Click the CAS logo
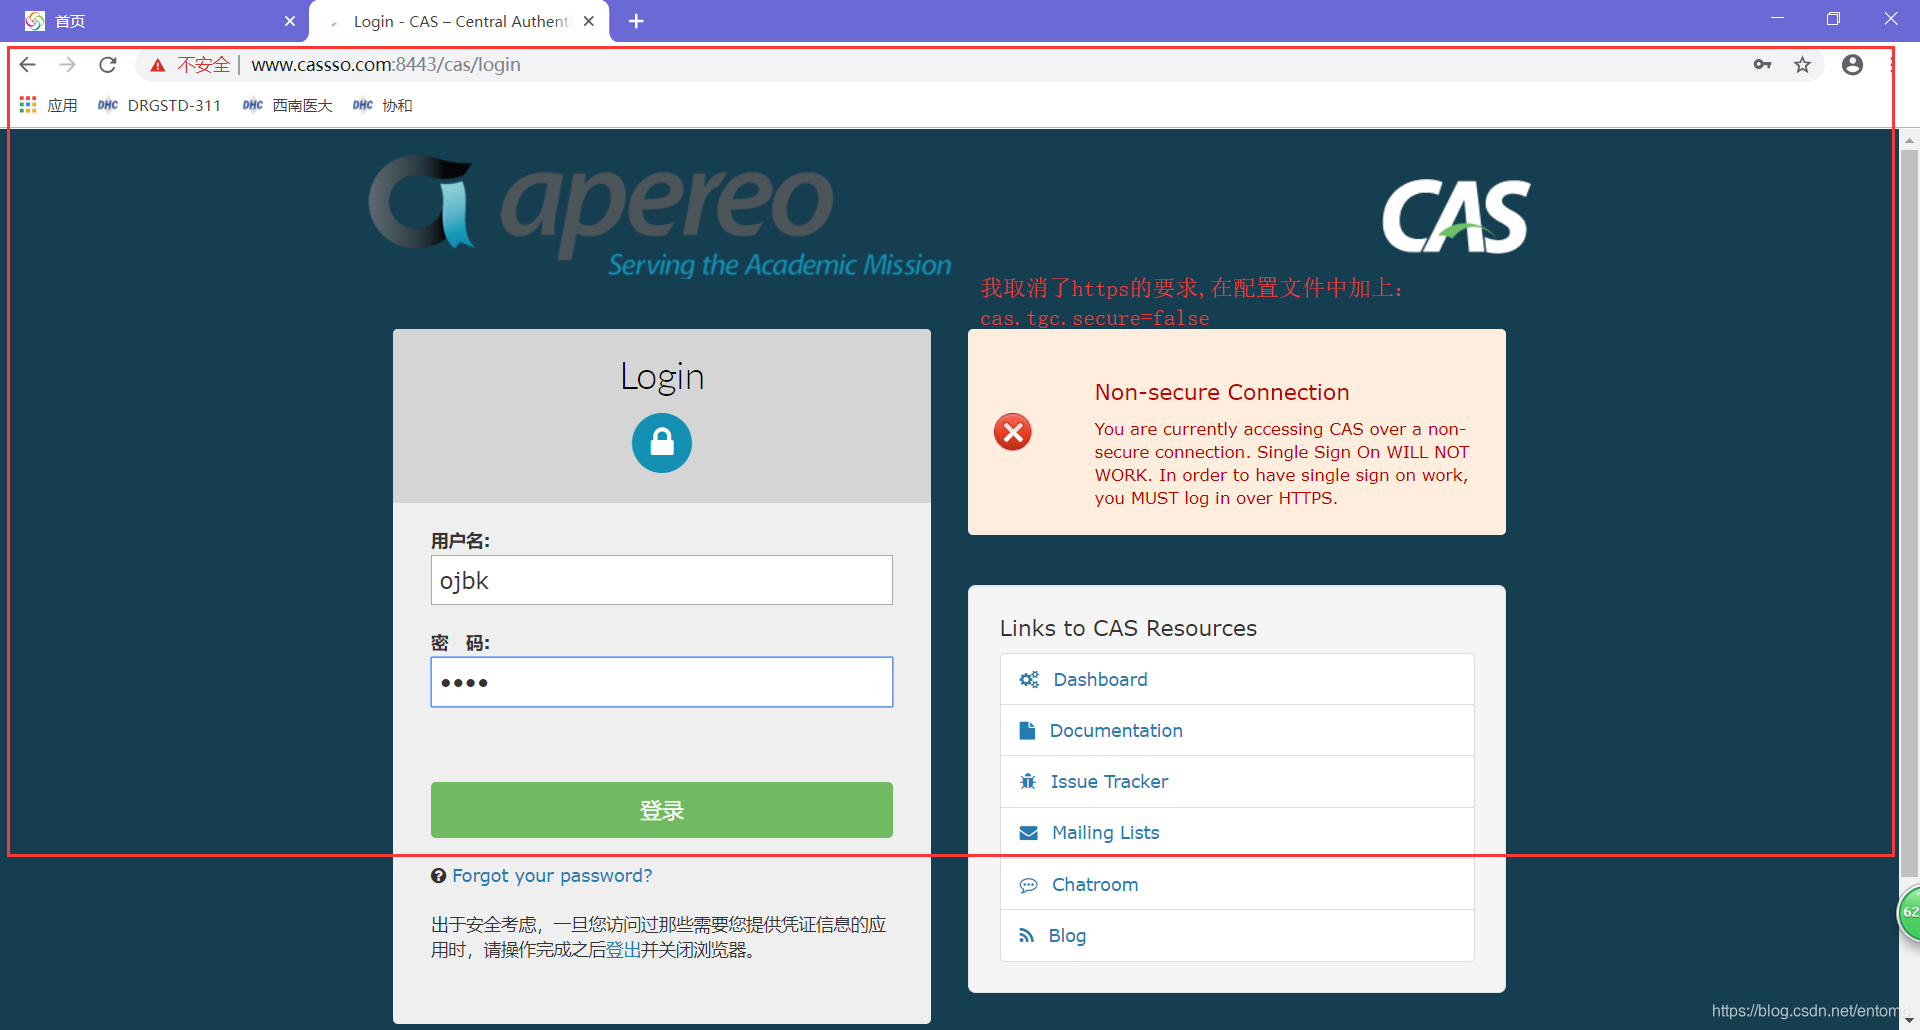The height and width of the screenshot is (1030, 1920). pos(1456,216)
